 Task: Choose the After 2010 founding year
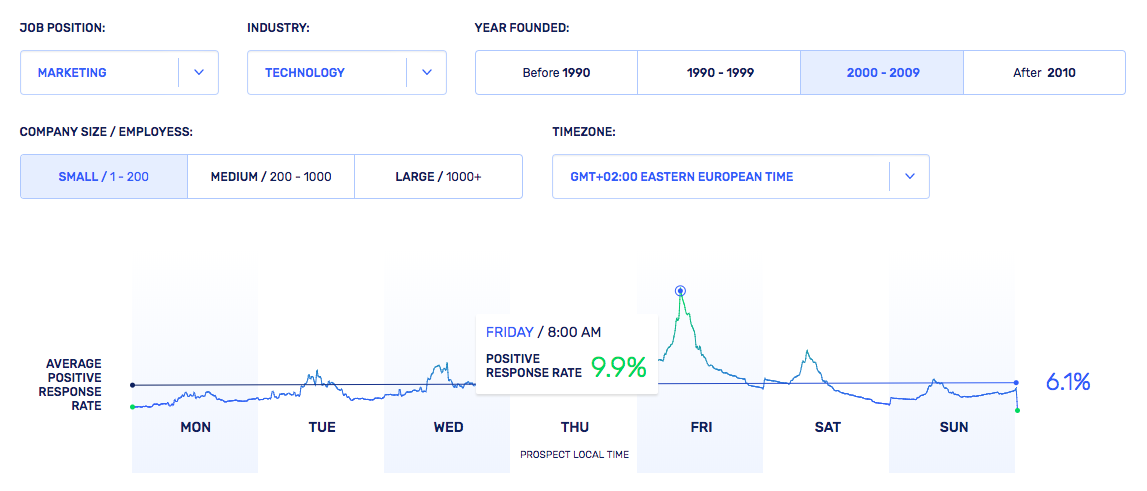(x=1044, y=72)
